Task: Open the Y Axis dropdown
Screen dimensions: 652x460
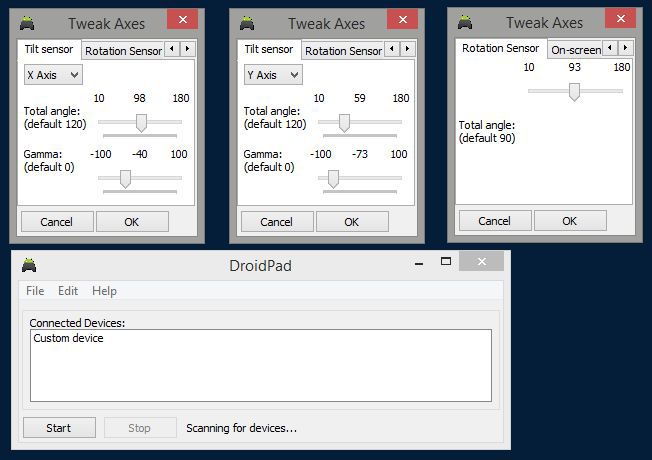Action: coord(273,75)
